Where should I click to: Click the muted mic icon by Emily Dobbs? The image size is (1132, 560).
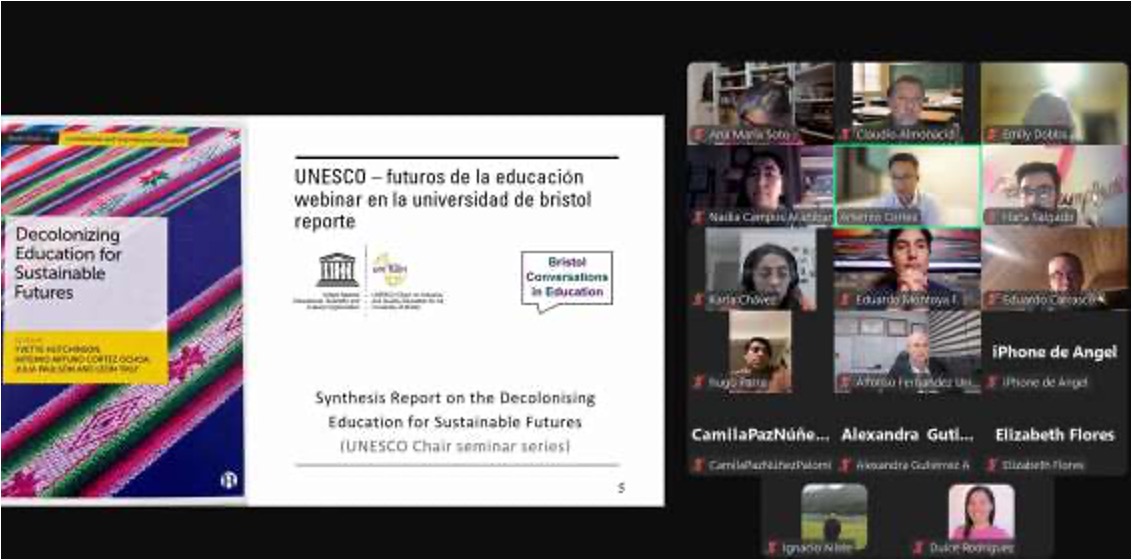[992, 134]
